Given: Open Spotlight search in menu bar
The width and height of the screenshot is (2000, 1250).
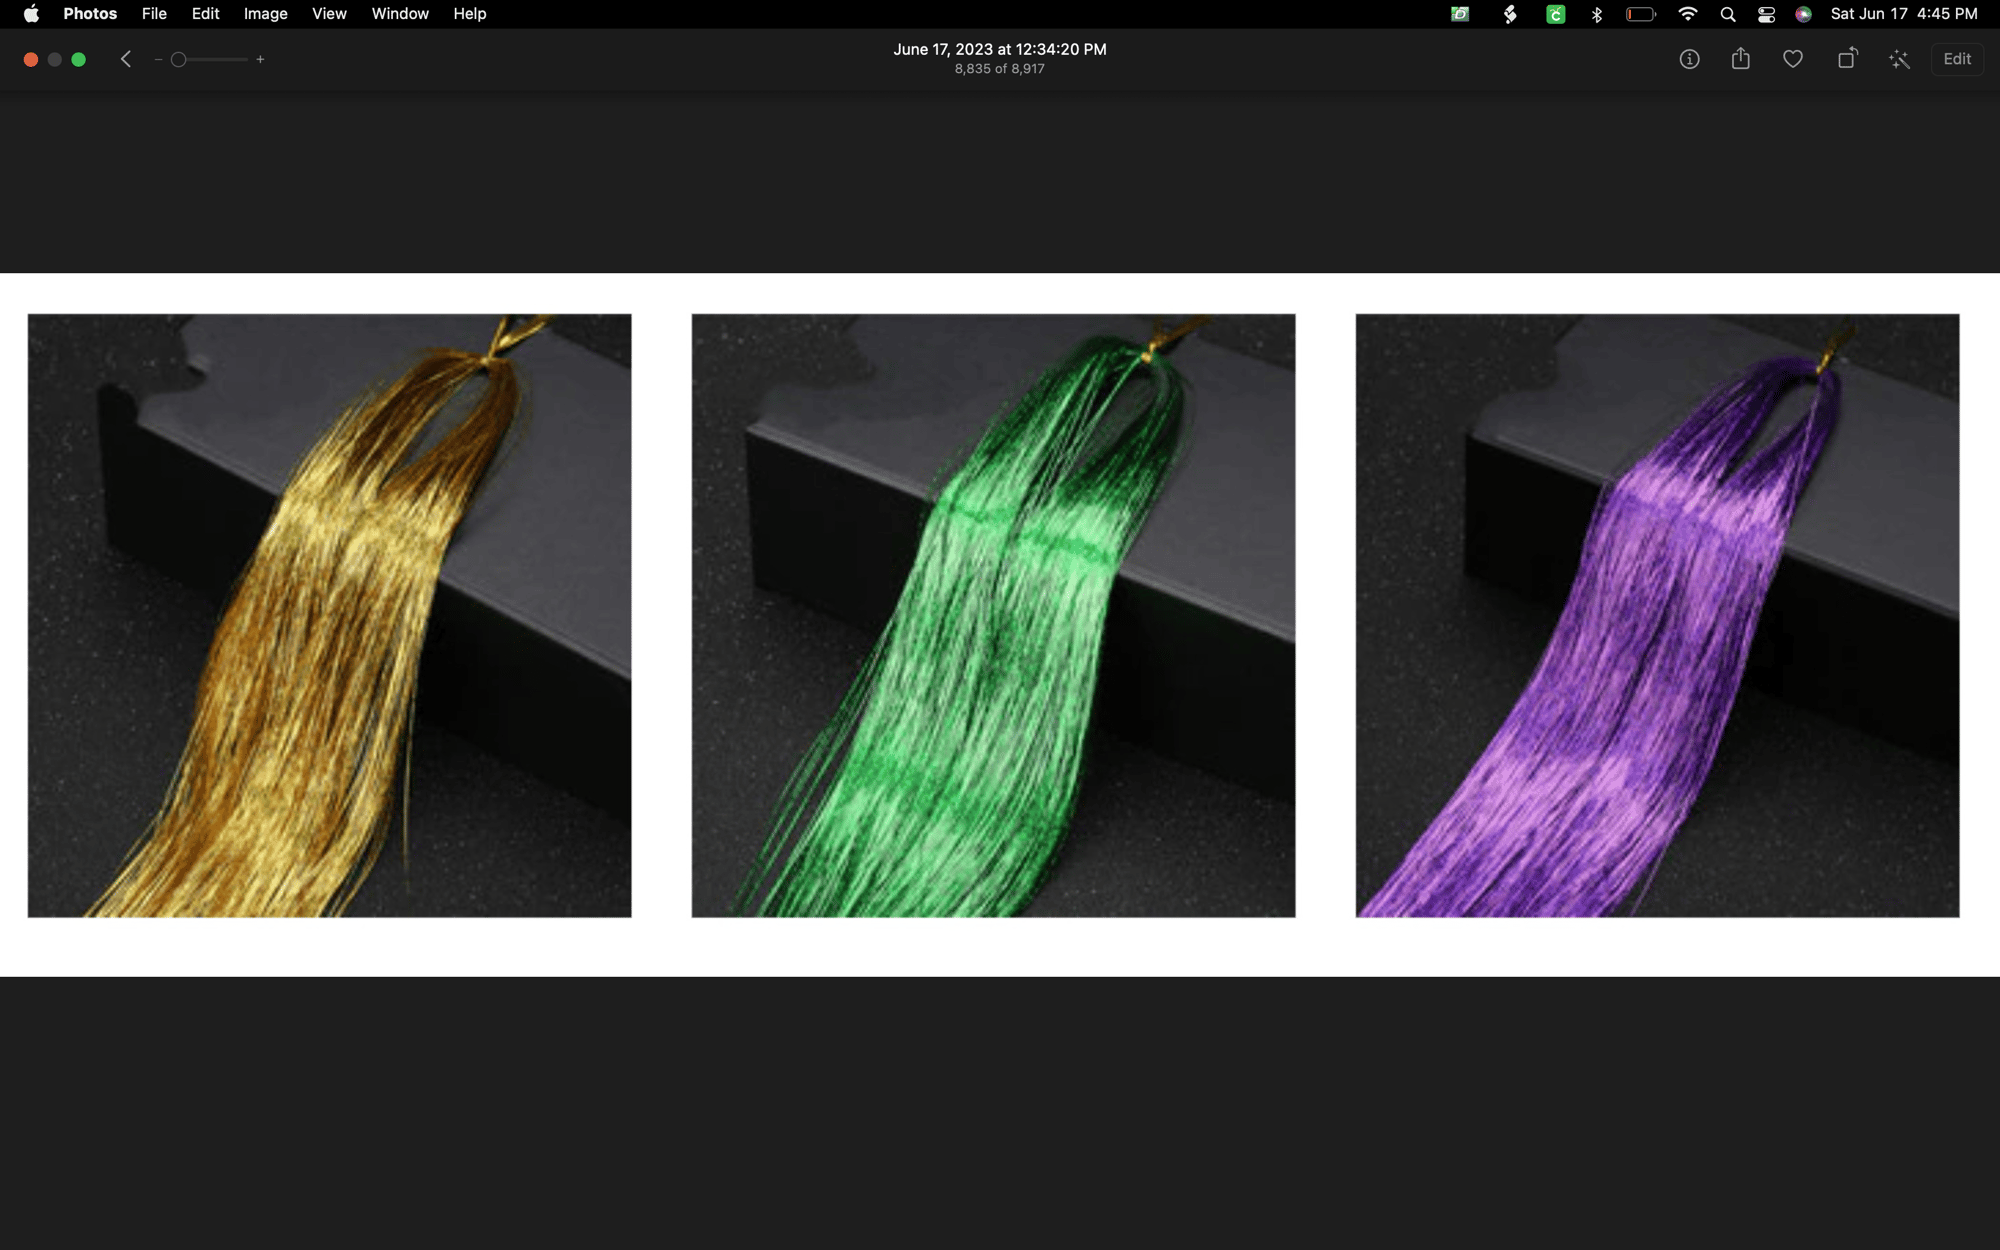Looking at the screenshot, I should point(1727,14).
